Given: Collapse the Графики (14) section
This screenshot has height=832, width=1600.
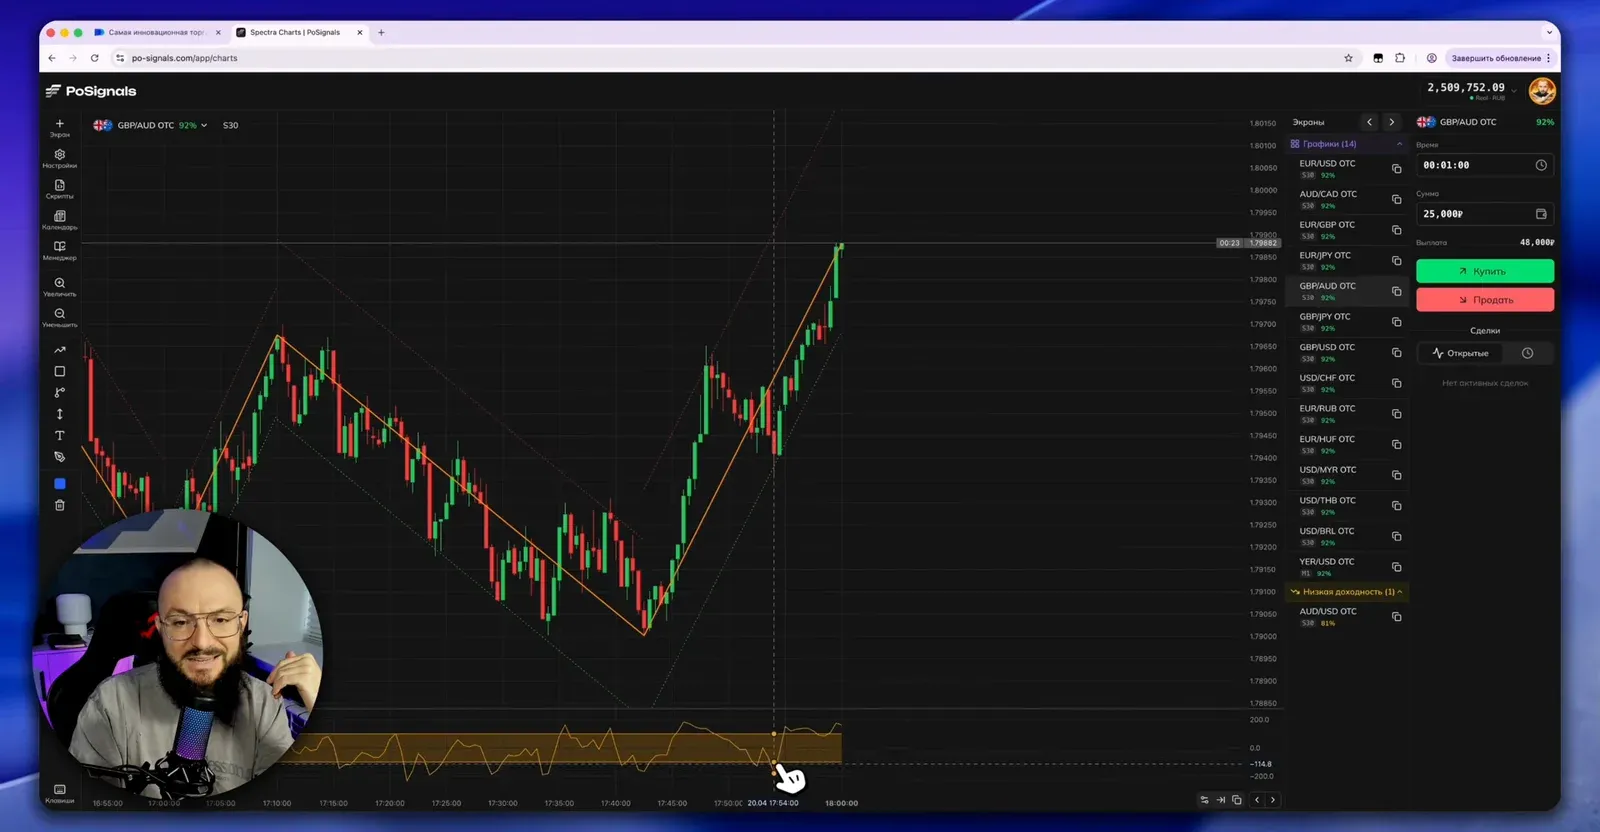Looking at the screenshot, I should pyautogui.click(x=1346, y=144).
